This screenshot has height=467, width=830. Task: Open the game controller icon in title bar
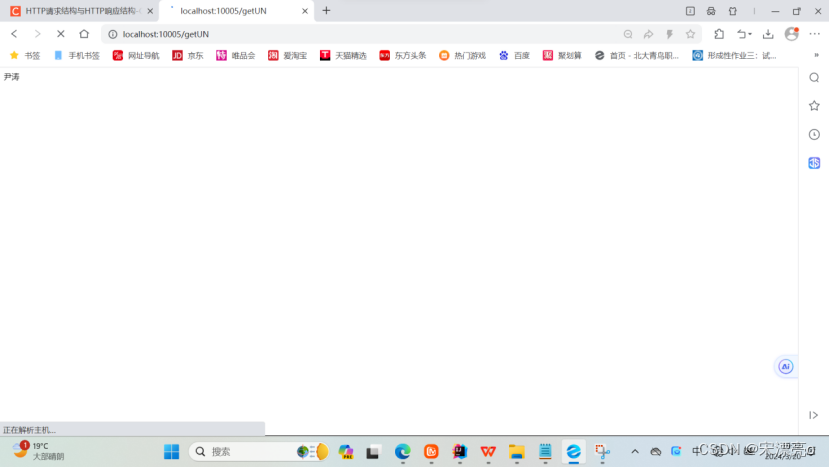tap(711, 11)
